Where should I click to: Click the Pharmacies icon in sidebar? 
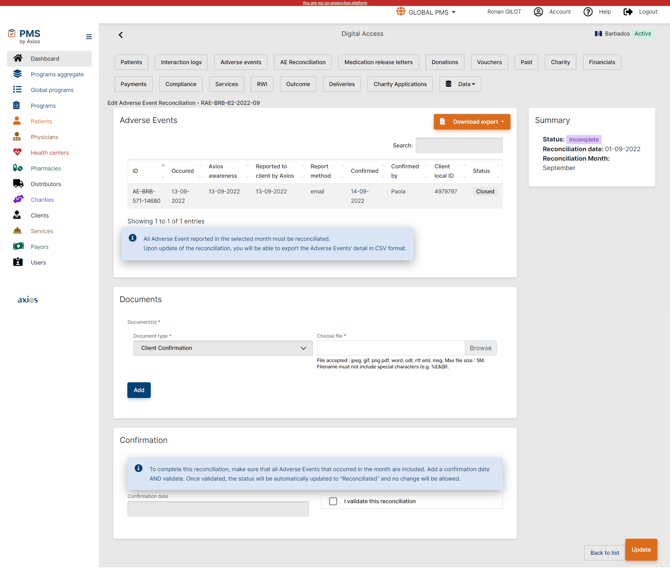coord(17,168)
